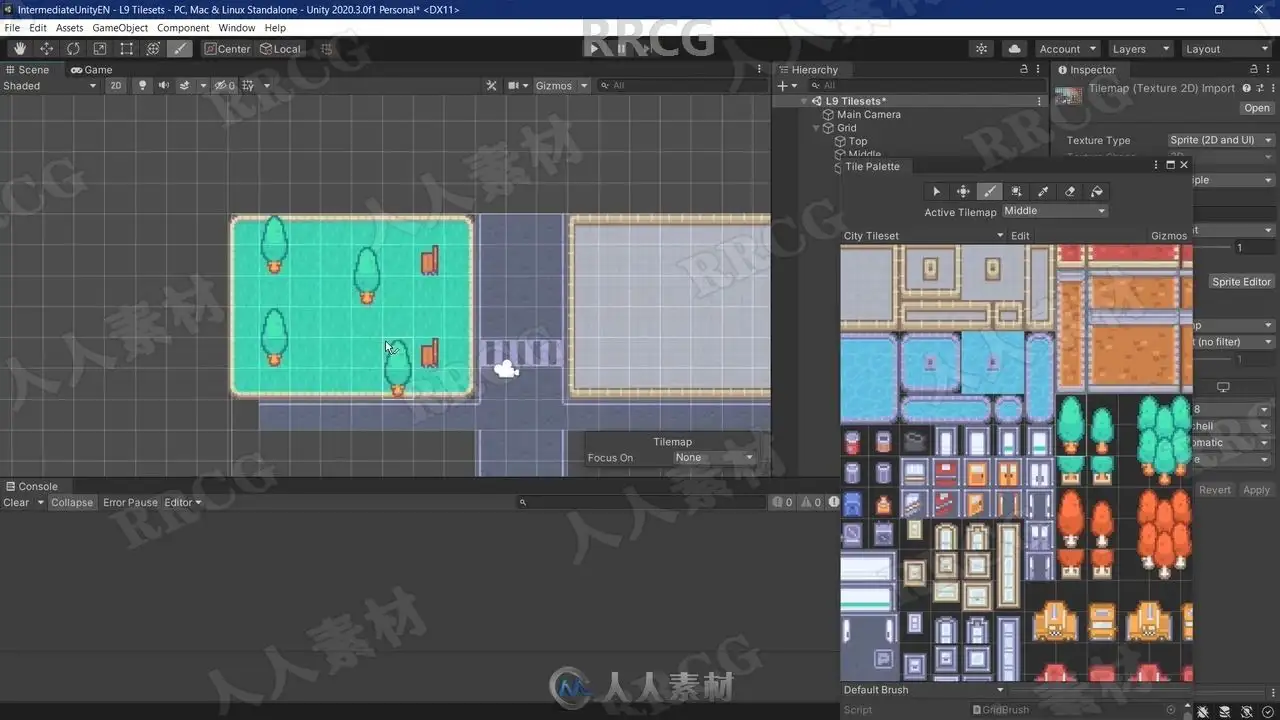Select the Transform tool in main toolbar
1280x720 pixels.
[153, 48]
